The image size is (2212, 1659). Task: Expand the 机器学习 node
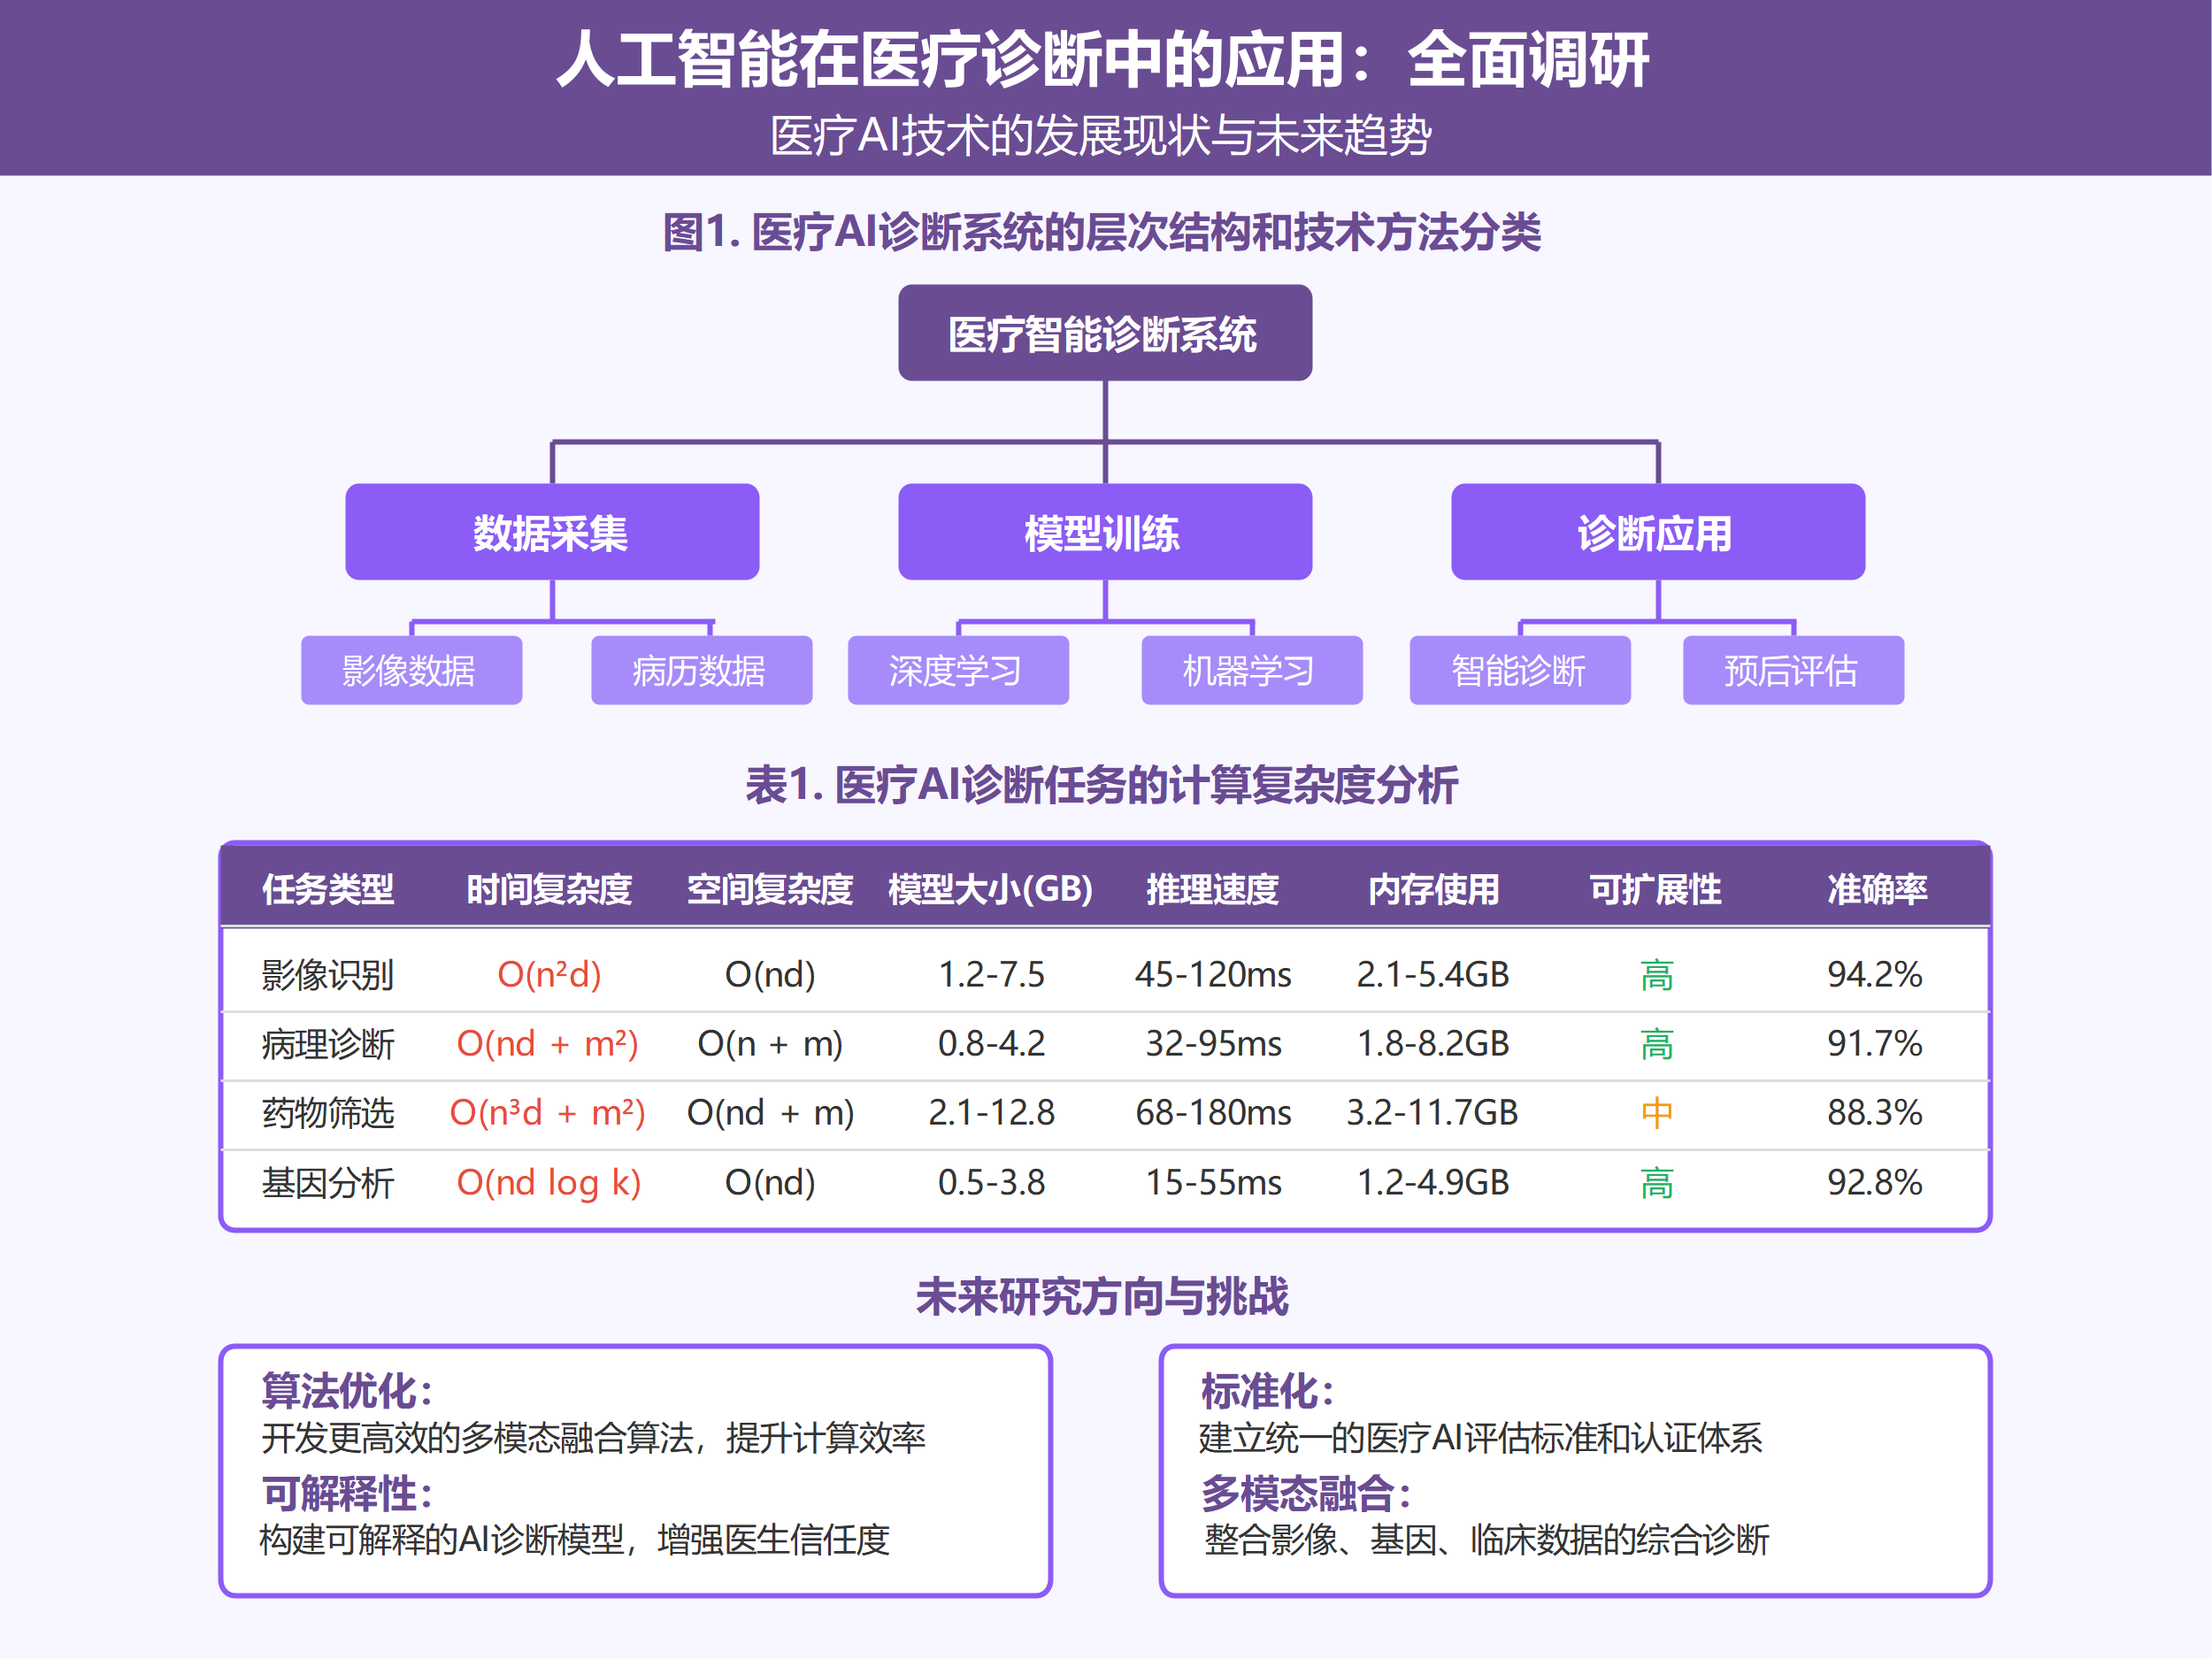(1251, 672)
